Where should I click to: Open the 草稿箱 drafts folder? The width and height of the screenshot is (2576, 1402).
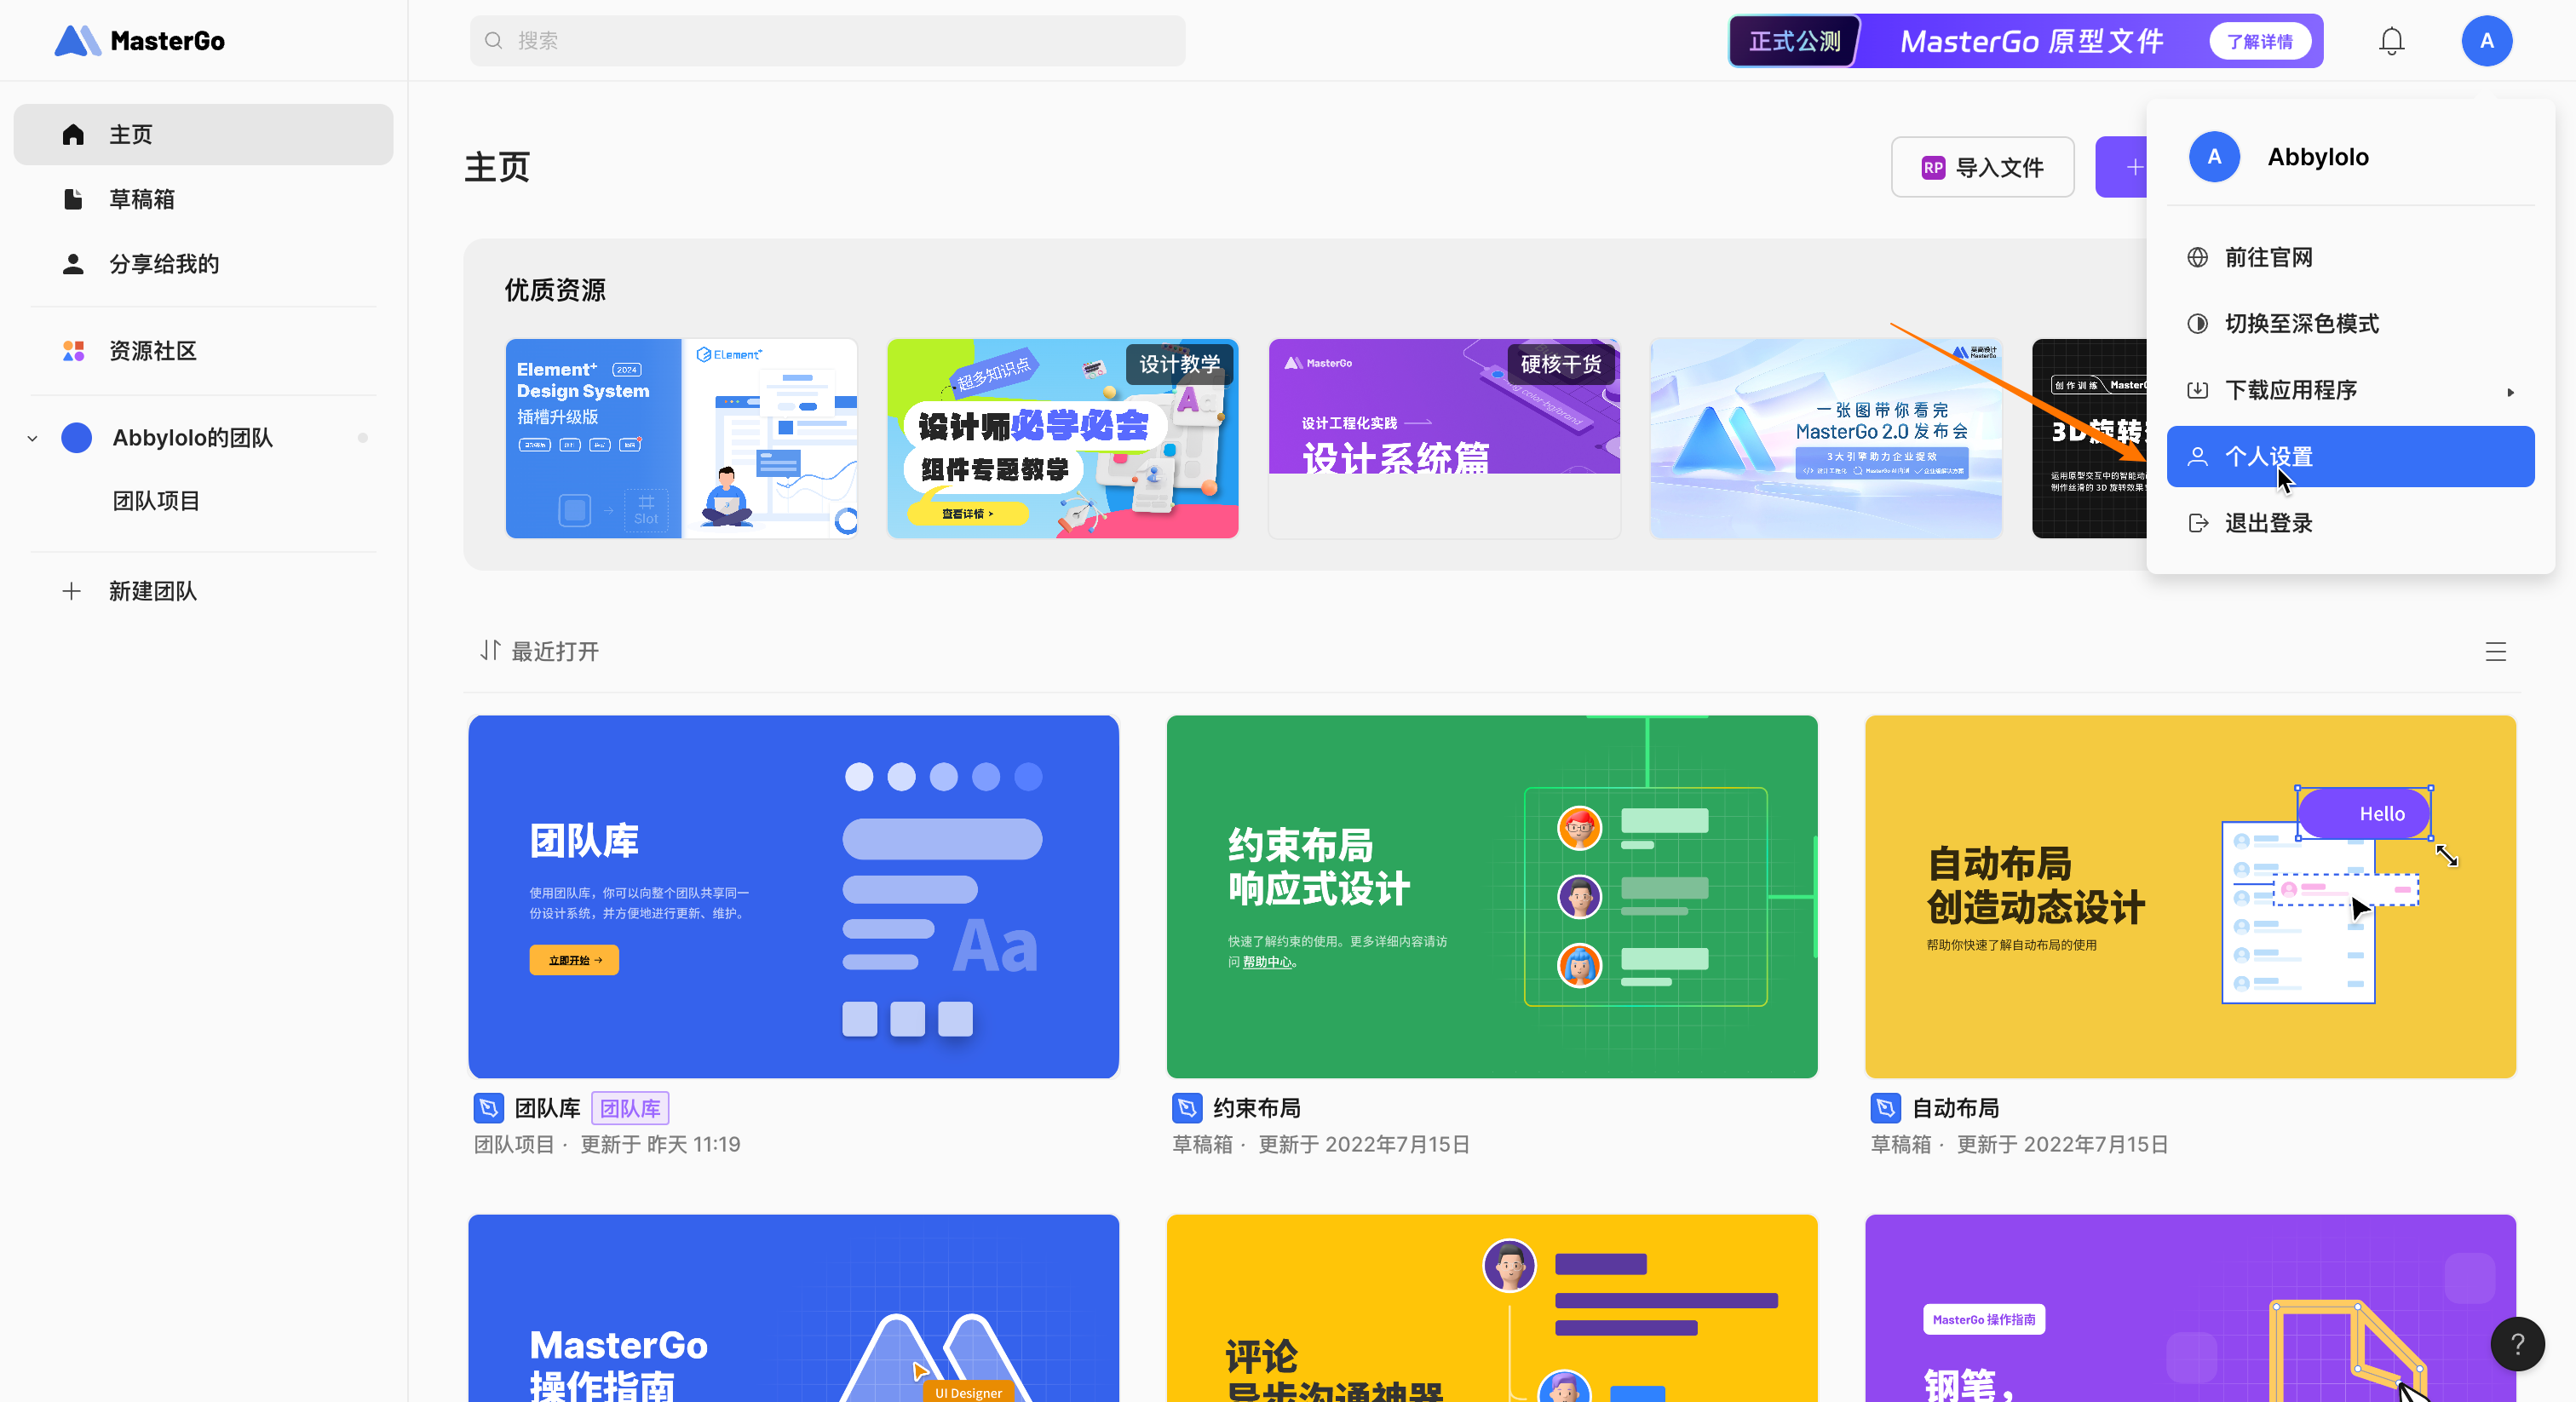141,199
